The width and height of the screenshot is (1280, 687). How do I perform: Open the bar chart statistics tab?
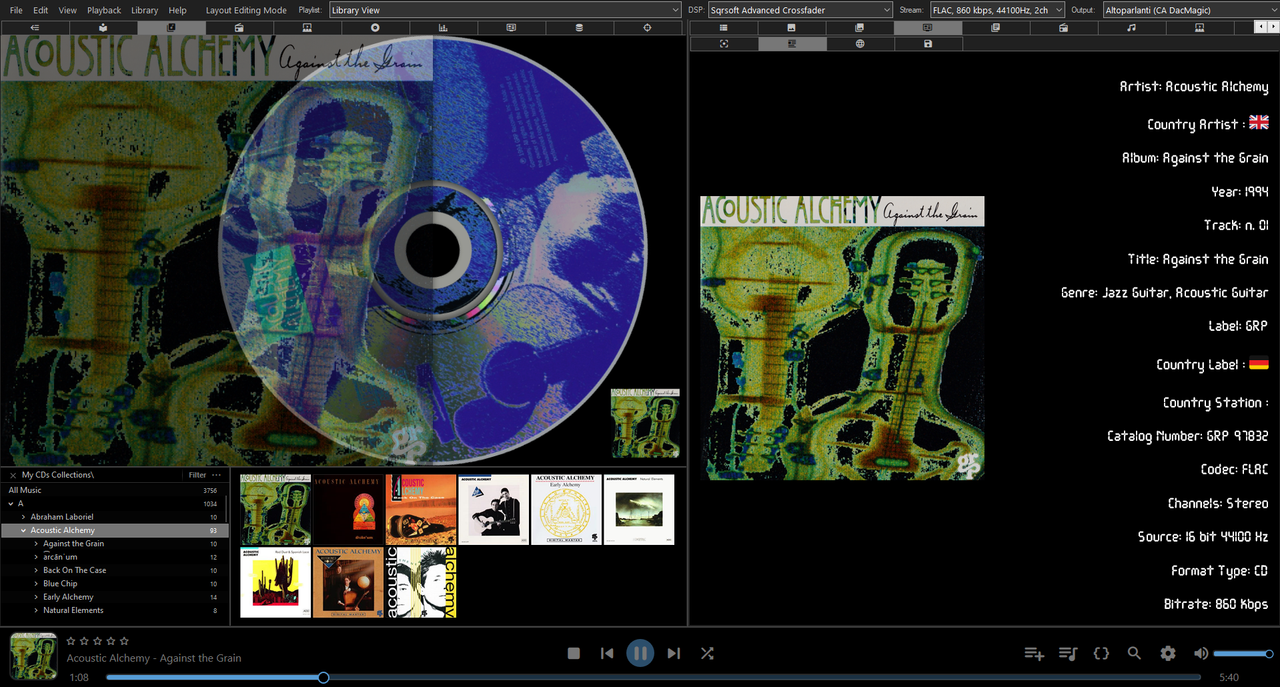coord(443,28)
